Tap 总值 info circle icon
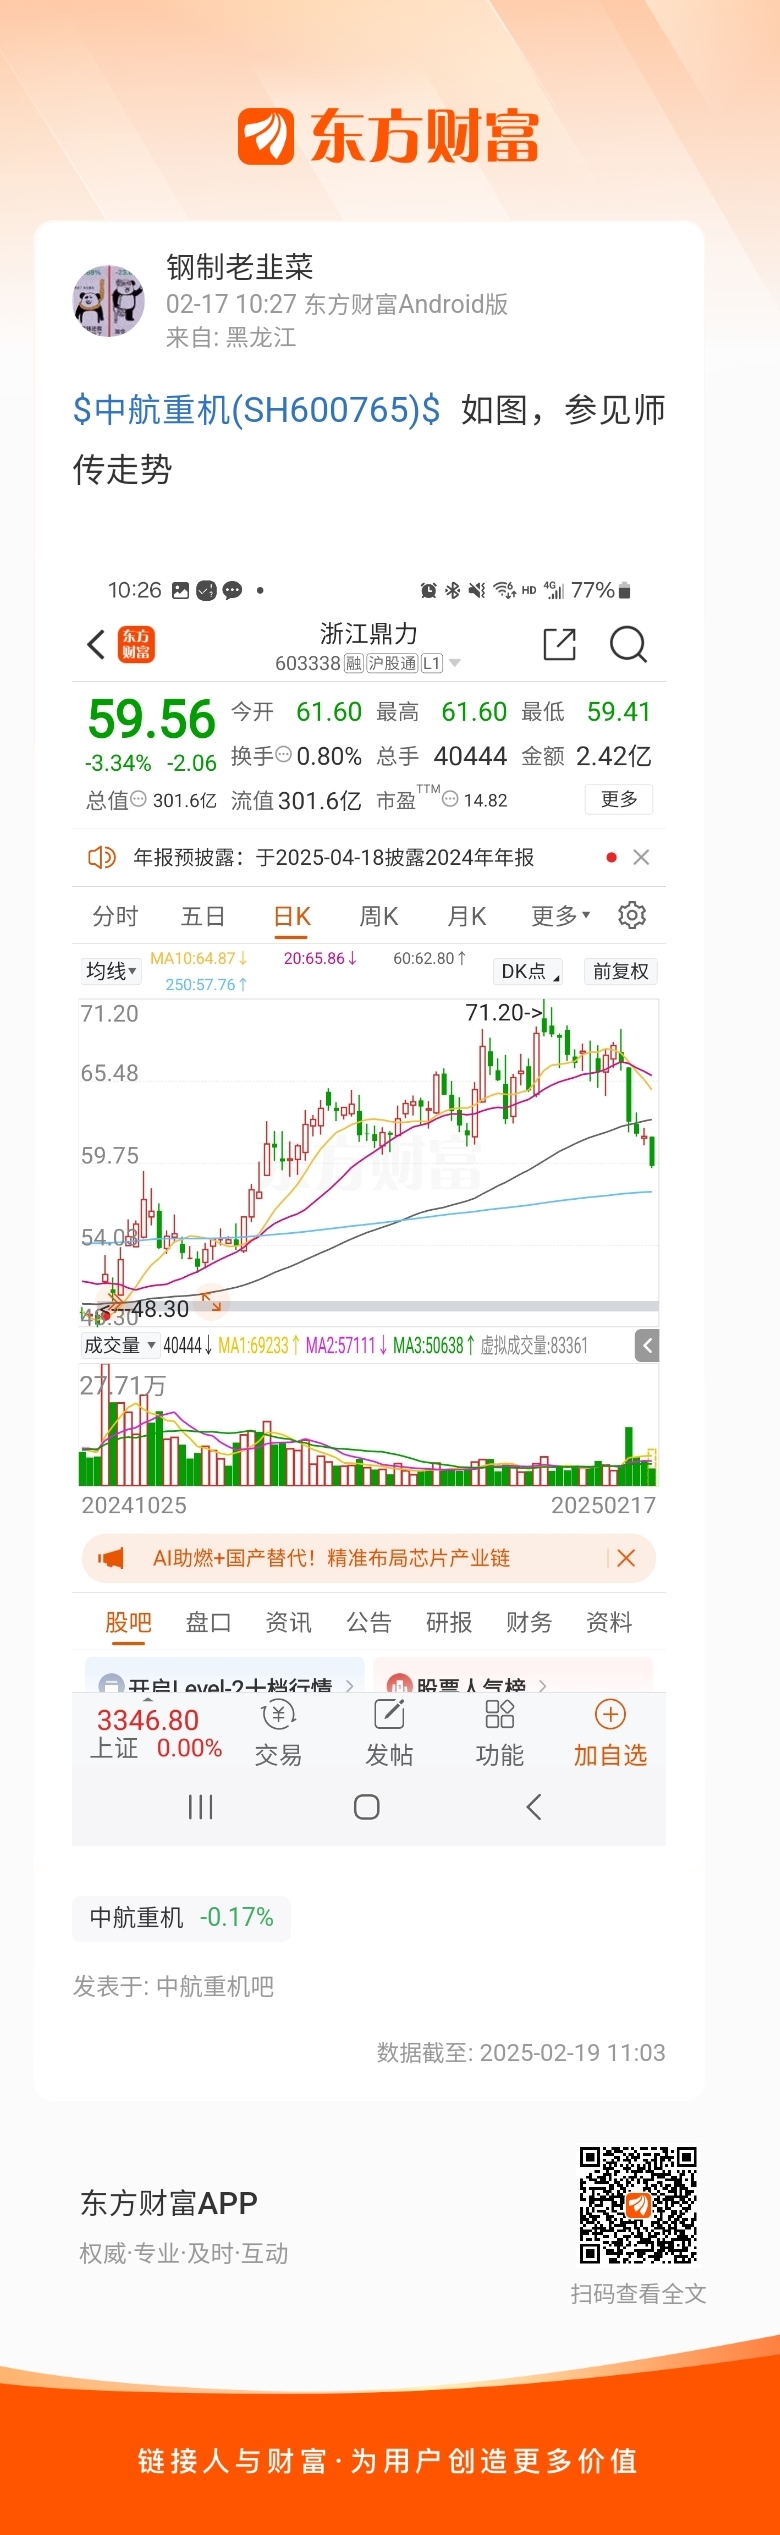 point(139,799)
